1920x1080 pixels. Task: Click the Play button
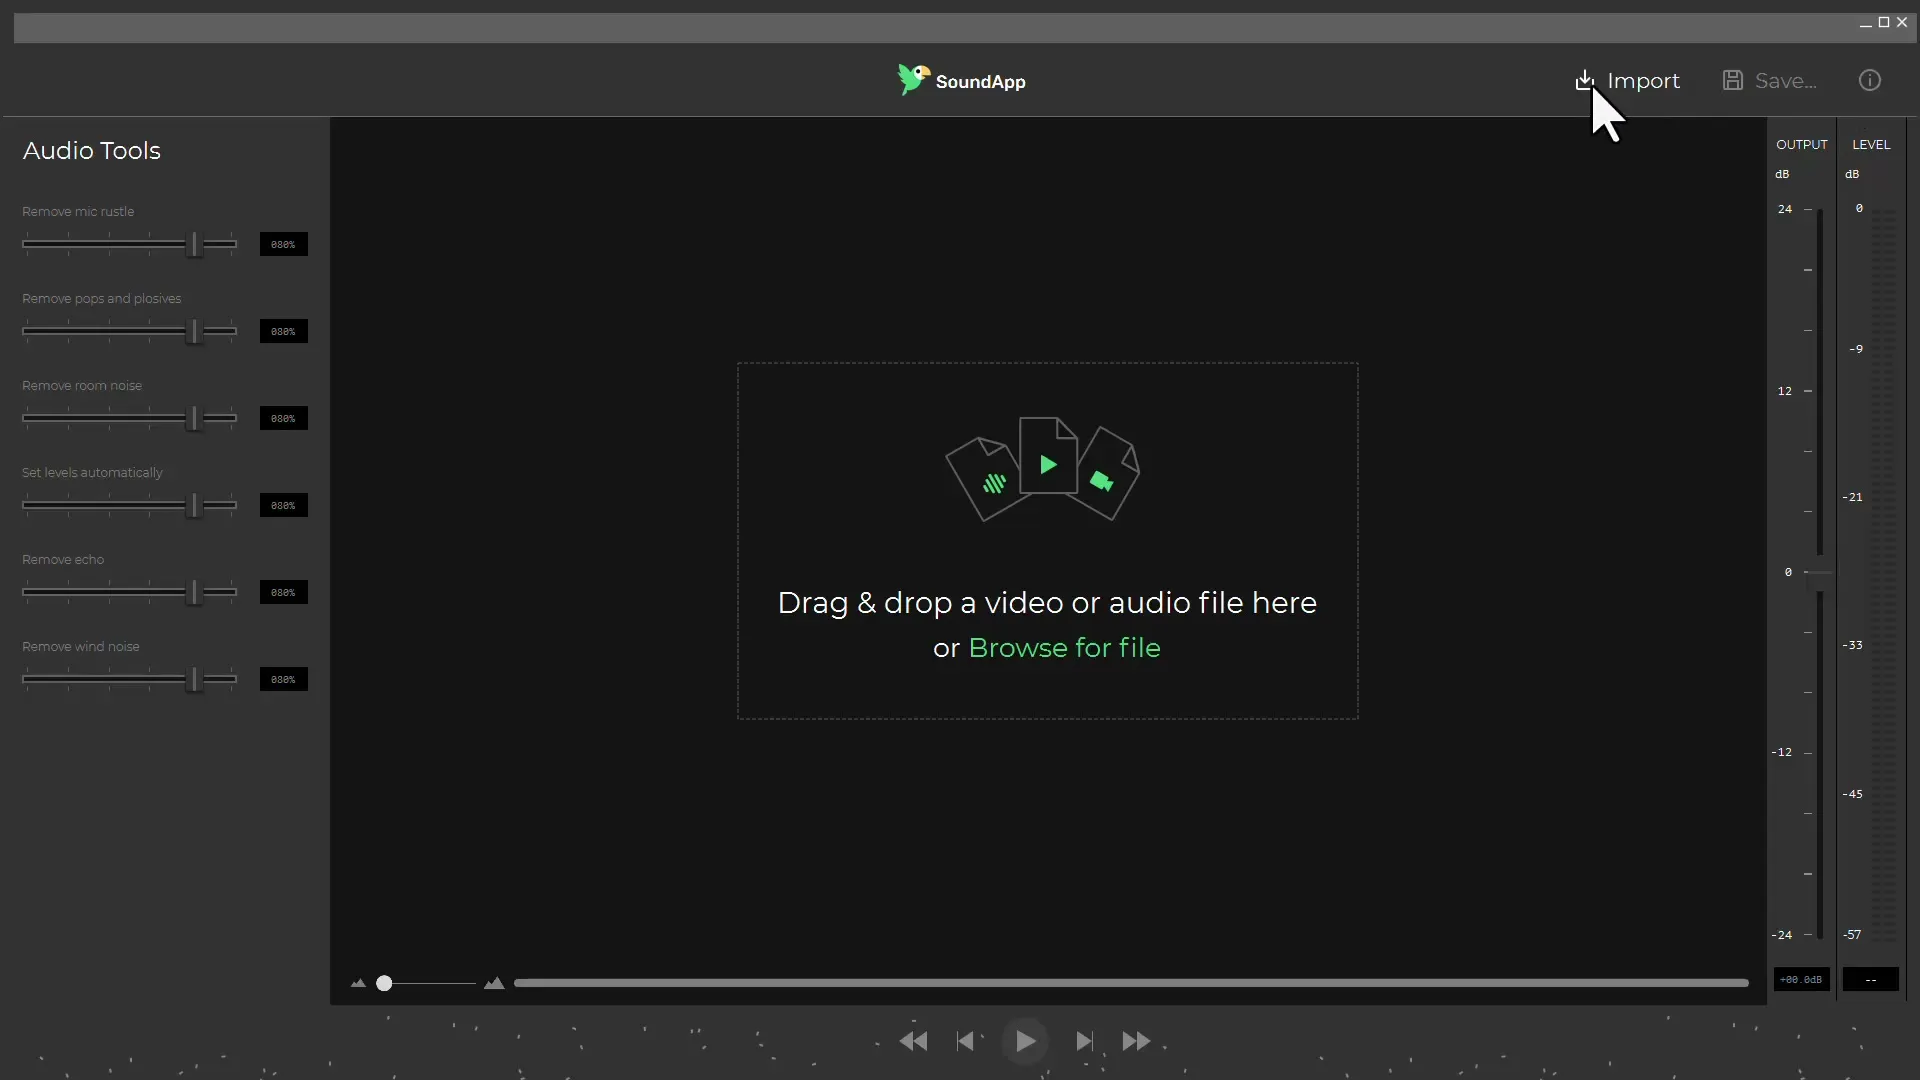click(x=1025, y=1041)
